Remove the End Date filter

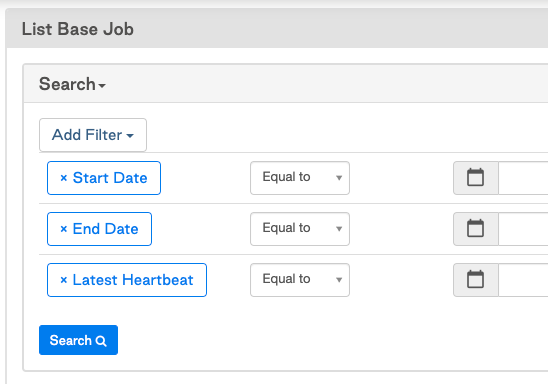(x=64, y=229)
